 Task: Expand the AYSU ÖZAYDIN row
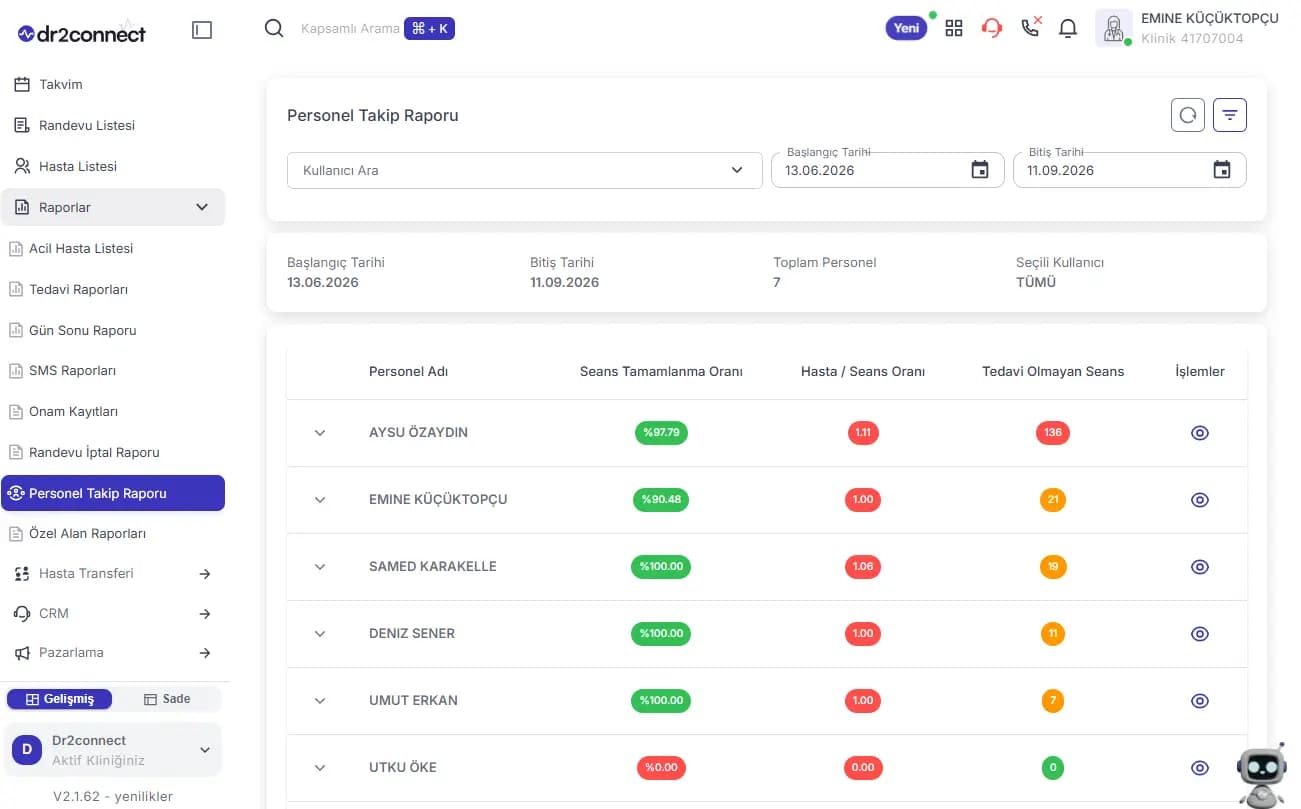(x=320, y=433)
